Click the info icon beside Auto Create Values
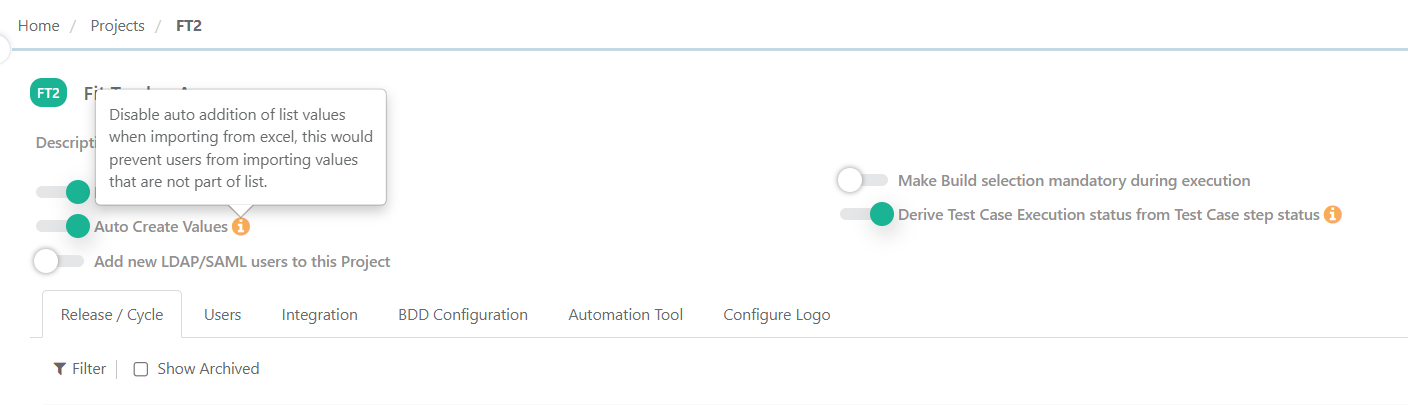Image resolution: width=1408 pixels, height=405 pixels. [x=241, y=227]
